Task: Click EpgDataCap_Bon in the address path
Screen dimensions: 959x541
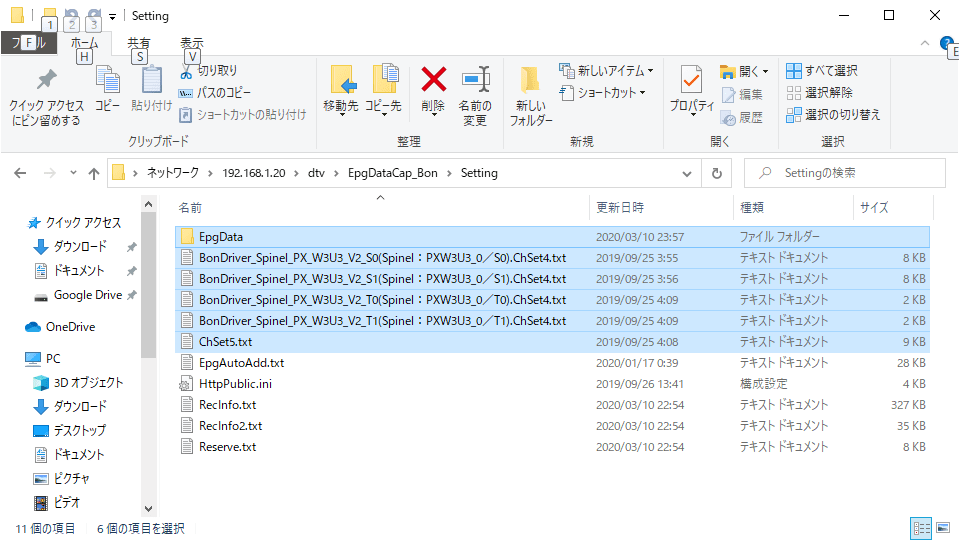Action: click(x=393, y=173)
